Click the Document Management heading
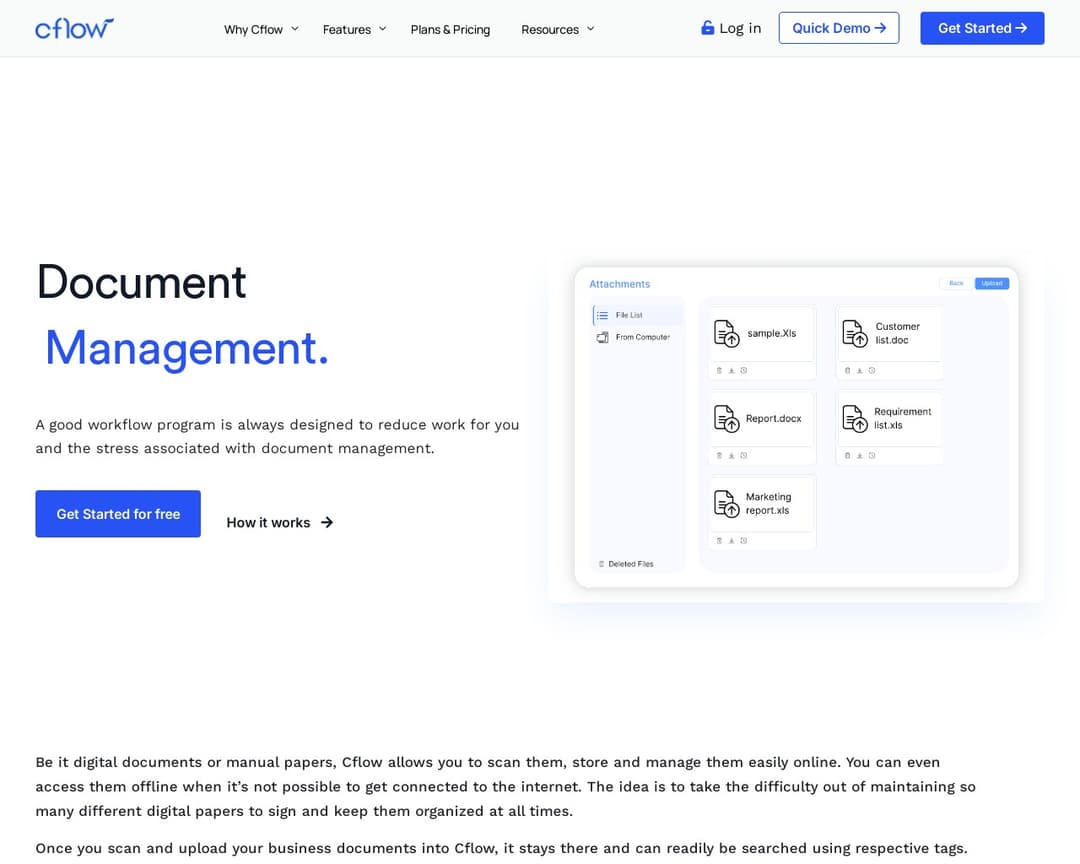Image resolution: width=1080 pixels, height=864 pixels. tap(183, 315)
